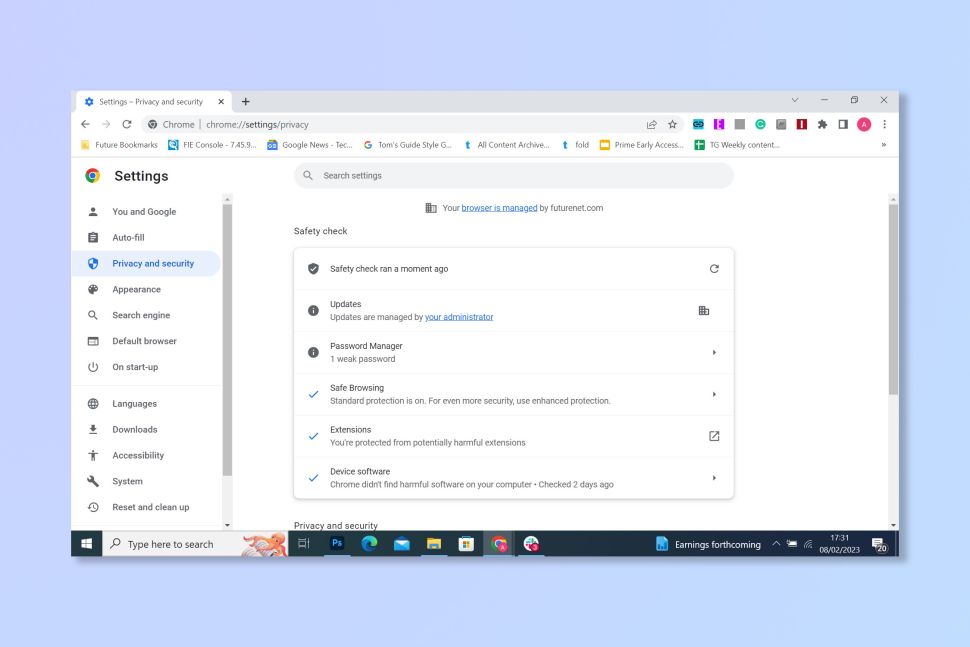
Task: Follow the 'your administrator' link
Action: [x=459, y=317]
